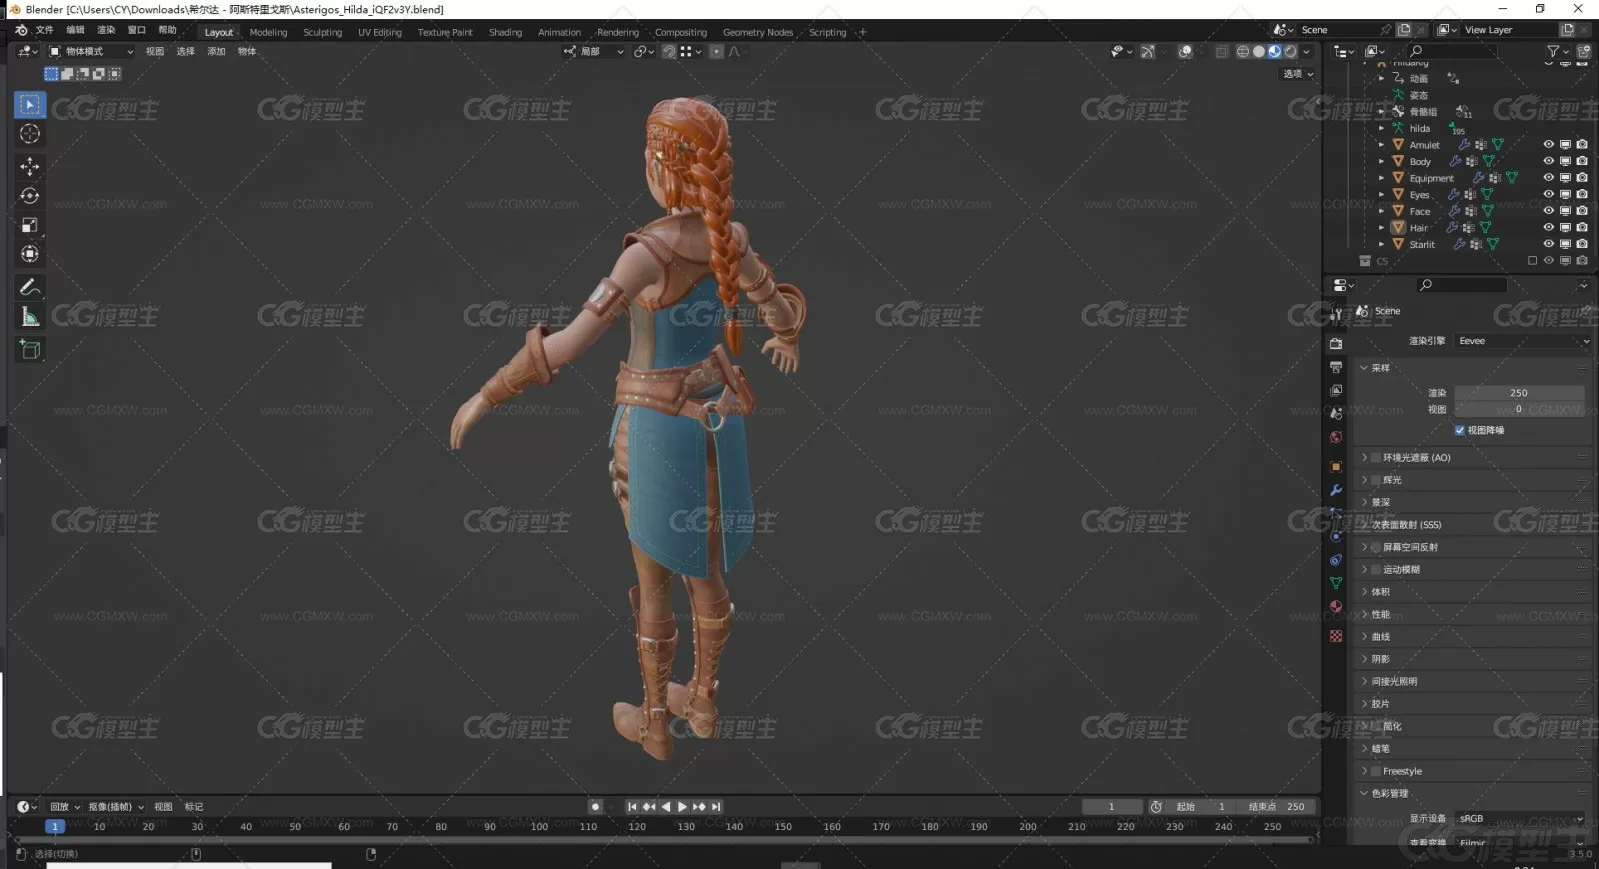This screenshot has width=1599, height=869.
Task: Open the World properties tab icon
Action: click(x=1336, y=437)
